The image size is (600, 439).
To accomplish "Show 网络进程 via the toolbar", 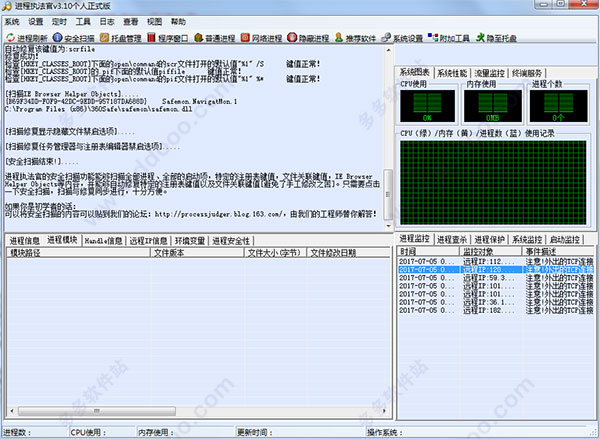I will pos(261,38).
